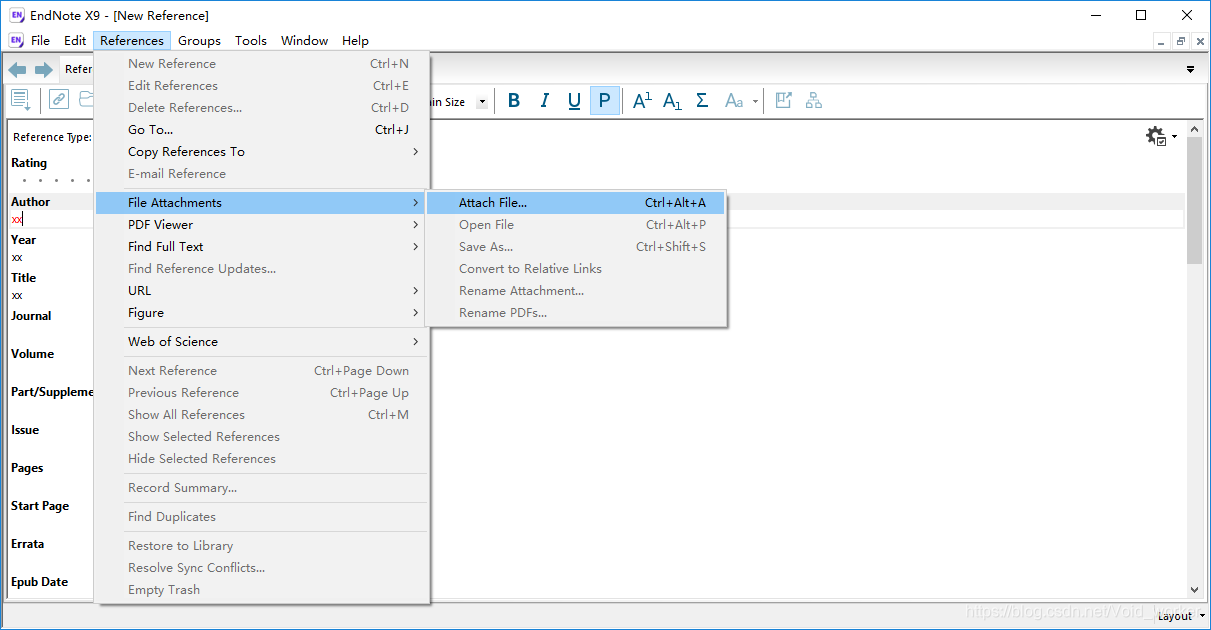Click the vertical scrollbar thumb

point(1194,200)
